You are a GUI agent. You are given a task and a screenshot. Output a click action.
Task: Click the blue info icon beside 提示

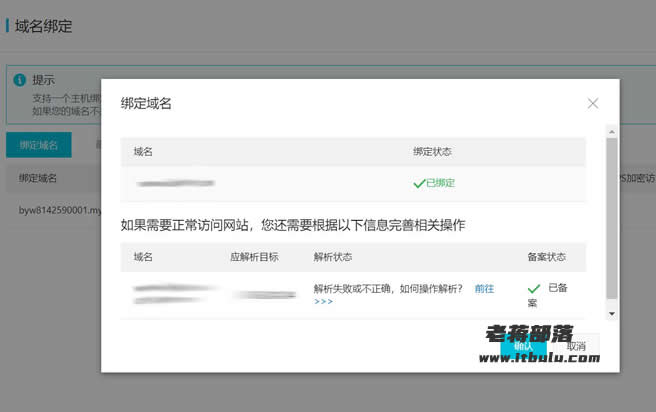click(x=20, y=79)
